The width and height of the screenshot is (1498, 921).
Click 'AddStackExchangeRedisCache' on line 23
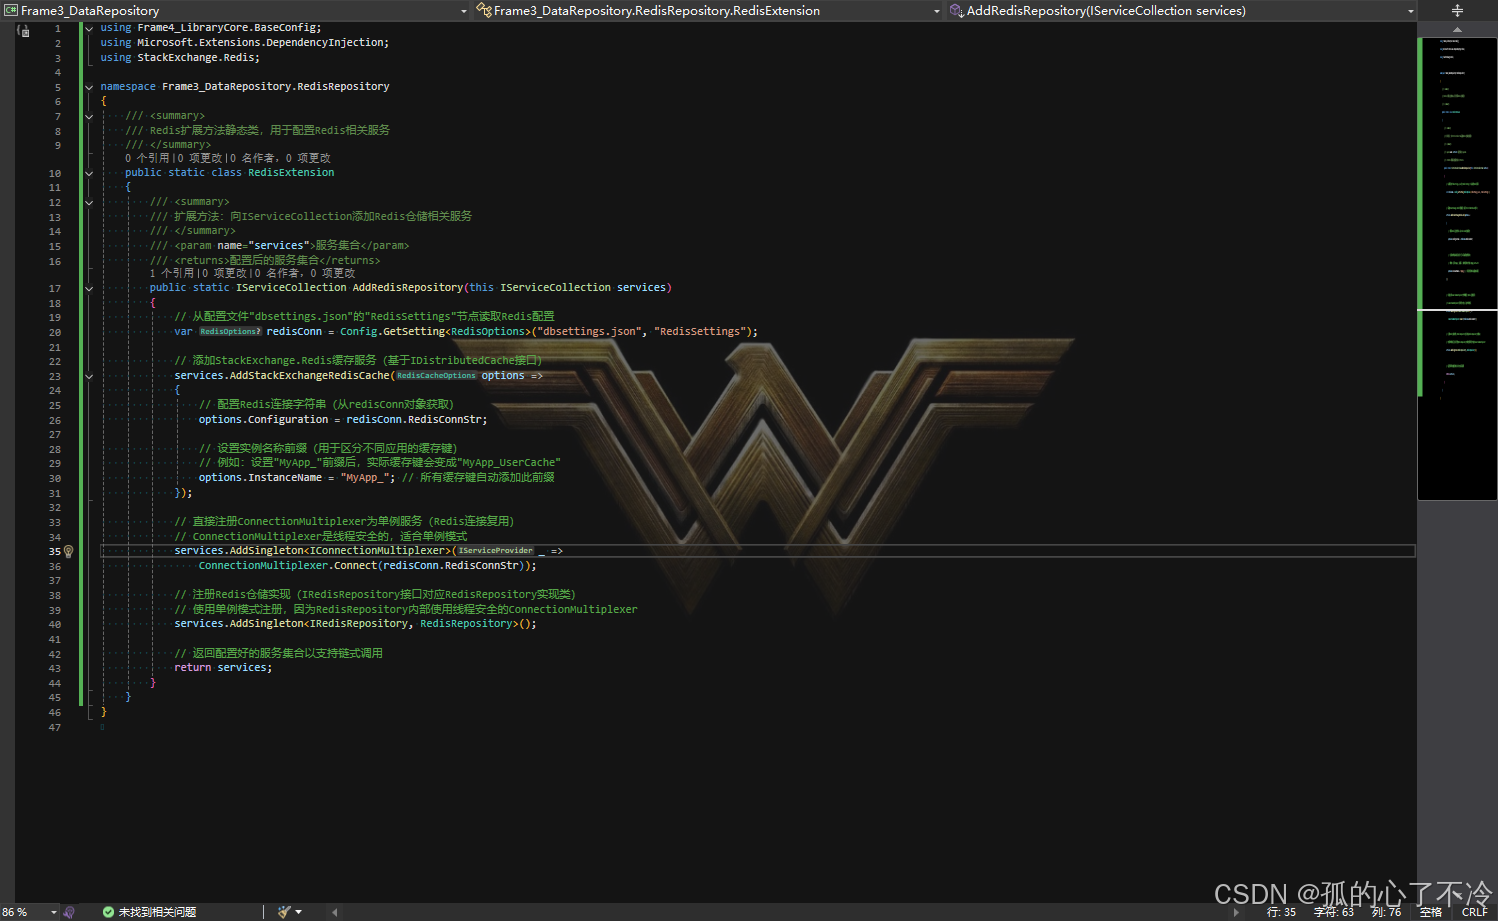(x=310, y=376)
